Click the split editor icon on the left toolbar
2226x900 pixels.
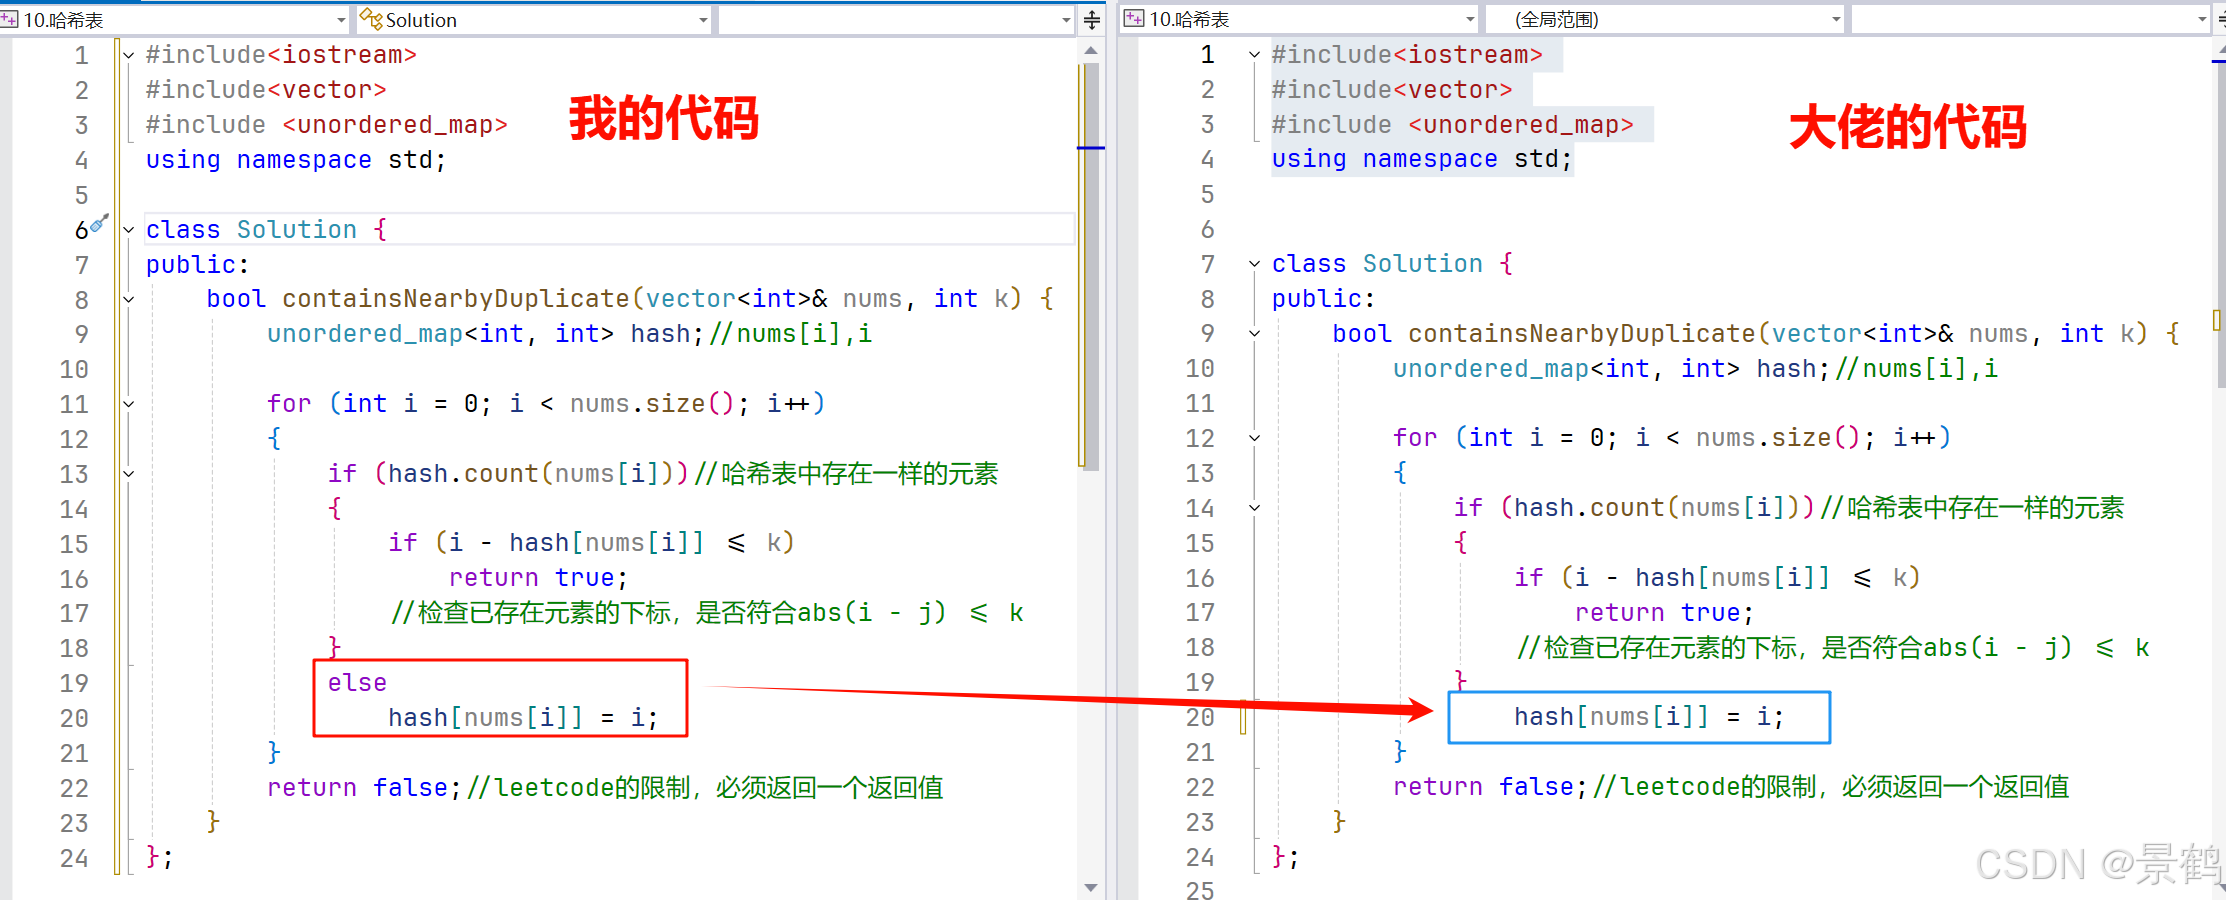point(1091,19)
